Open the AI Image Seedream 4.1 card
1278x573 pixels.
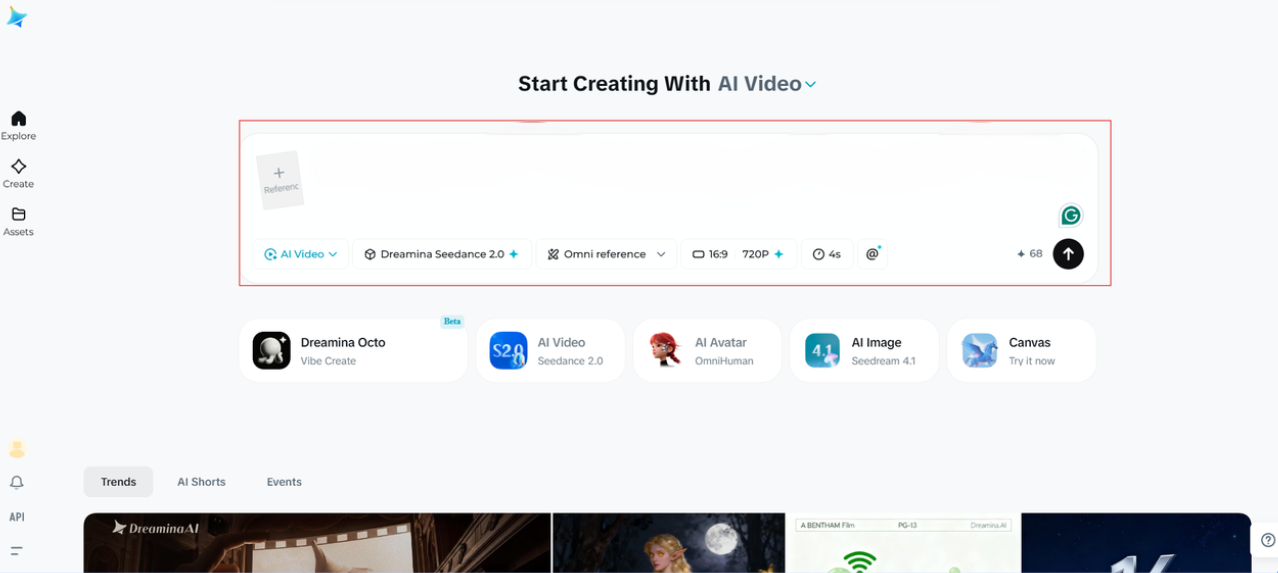[x=864, y=351]
